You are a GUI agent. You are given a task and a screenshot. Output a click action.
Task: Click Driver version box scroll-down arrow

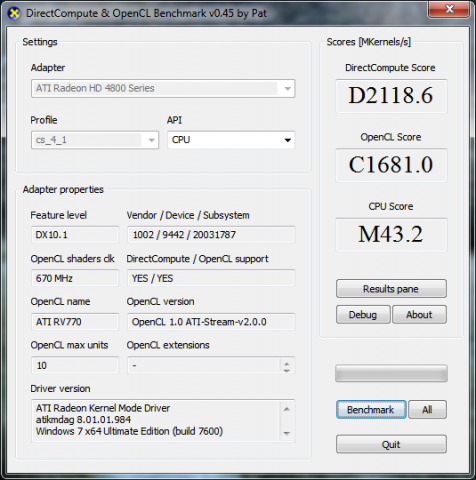[x=287, y=433]
